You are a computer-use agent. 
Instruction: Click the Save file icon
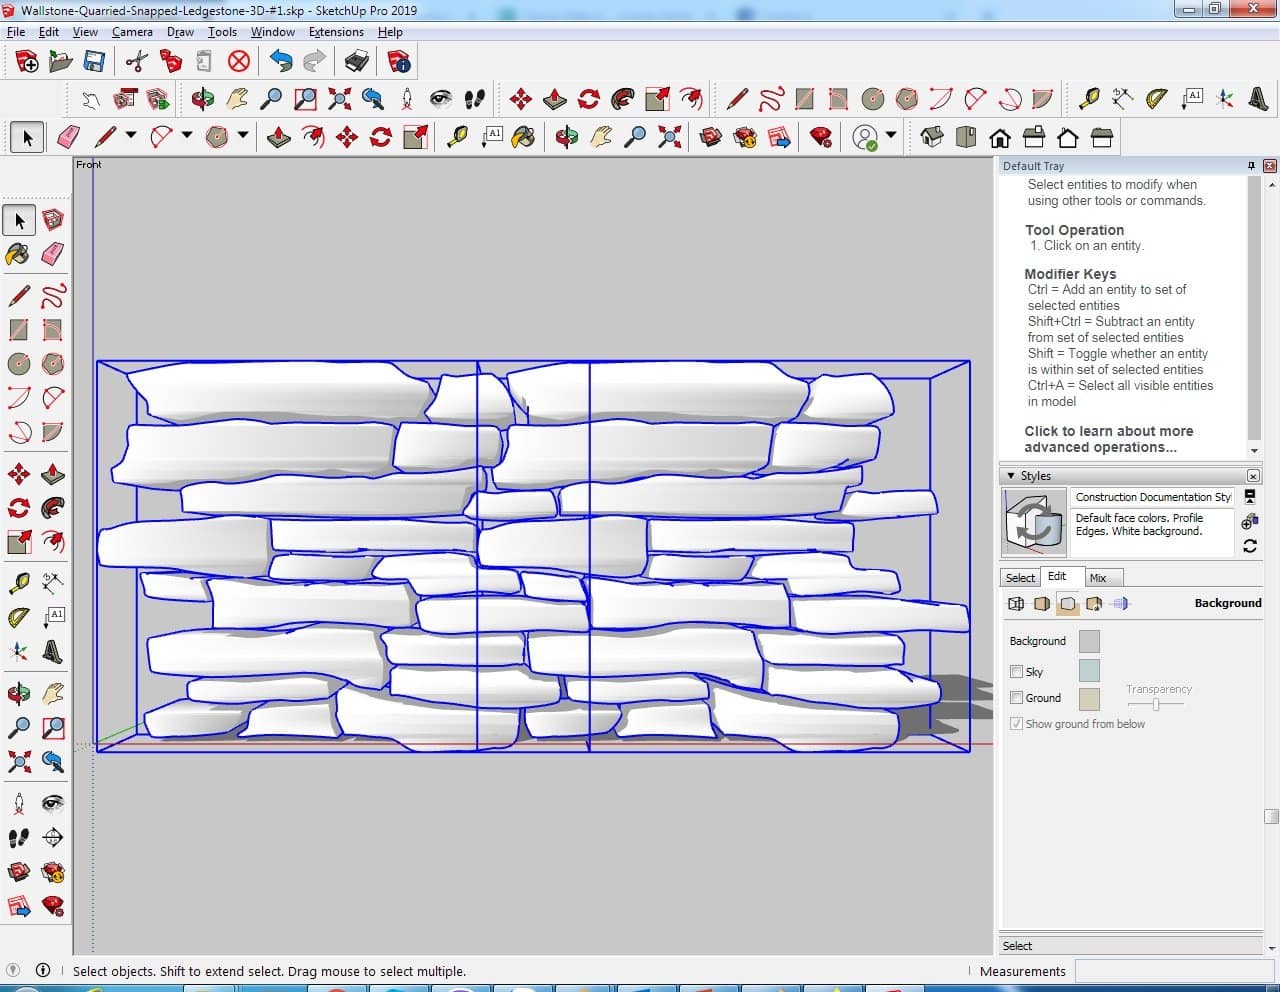click(x=94, y=62)
